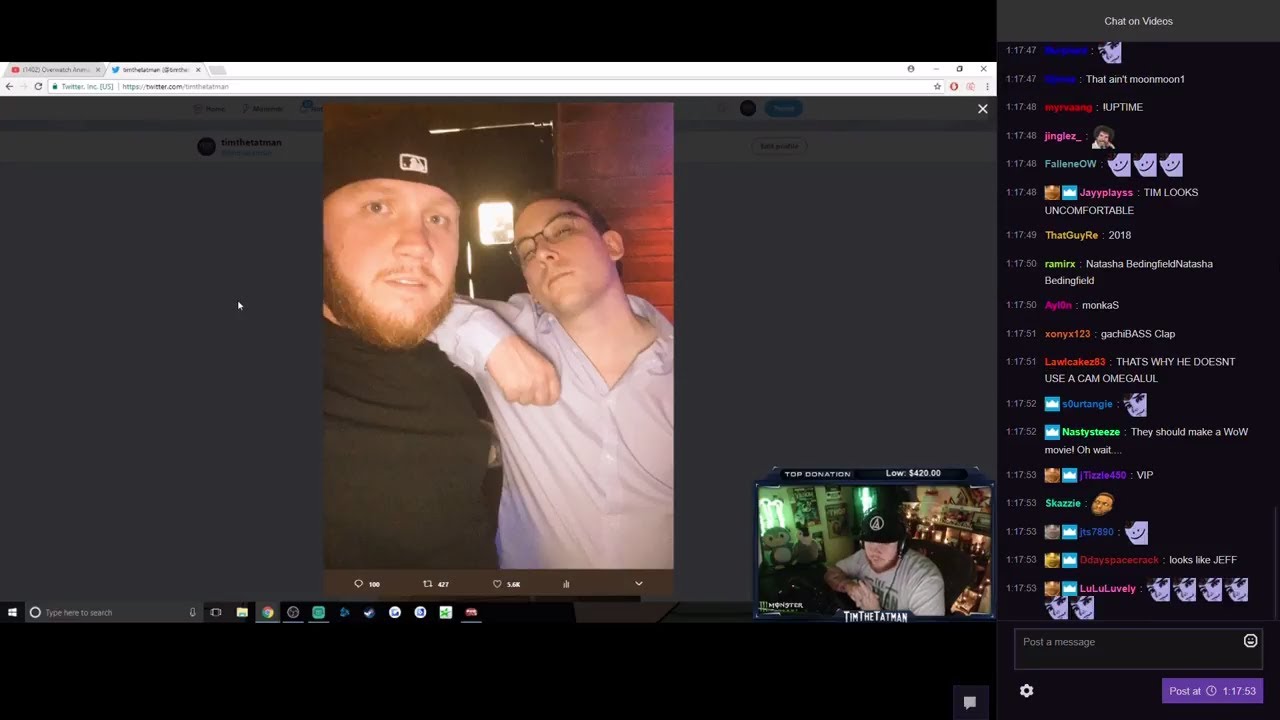Jump to chat timestamp 1:17:52 by s0urtangie
1280x720 pixels.
coord(1021,404)
